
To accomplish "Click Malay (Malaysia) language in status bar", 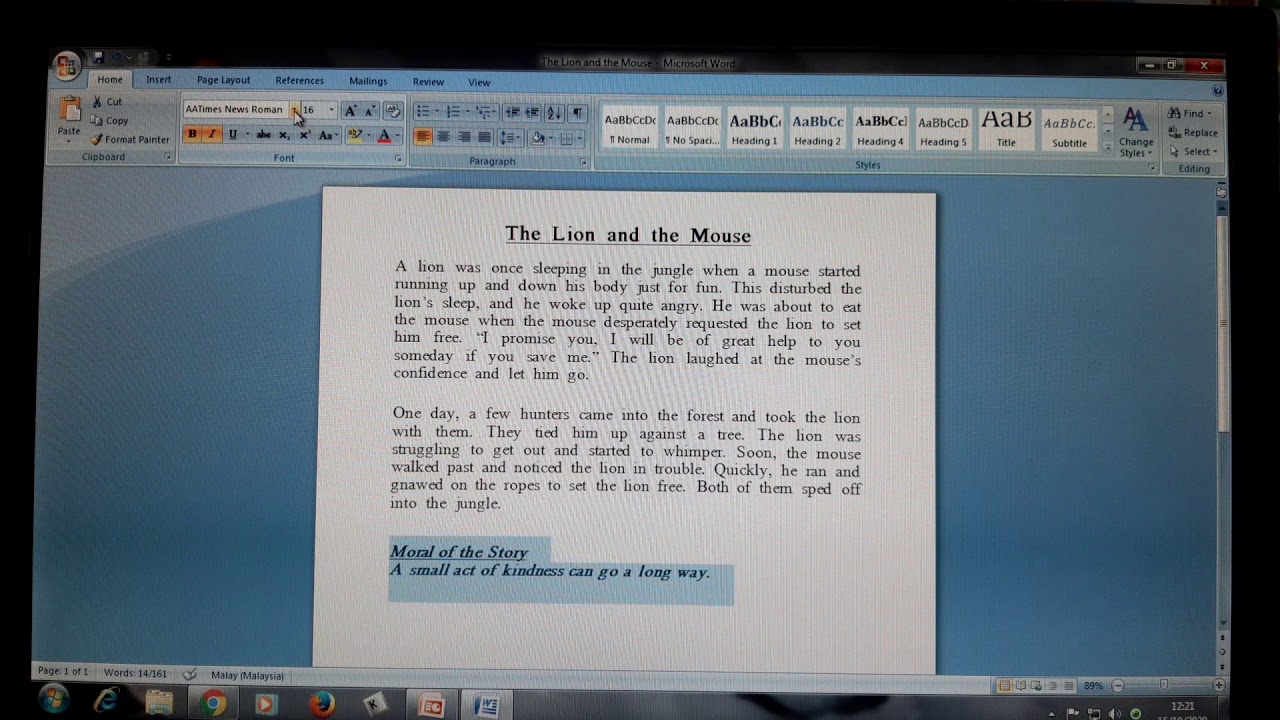I will [247, 675].
